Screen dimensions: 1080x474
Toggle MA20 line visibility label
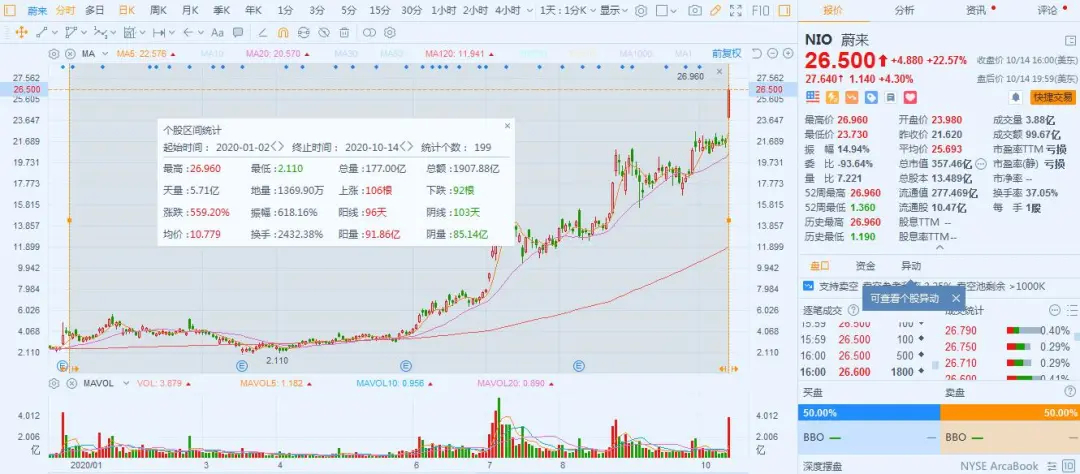tap(278, 54)
